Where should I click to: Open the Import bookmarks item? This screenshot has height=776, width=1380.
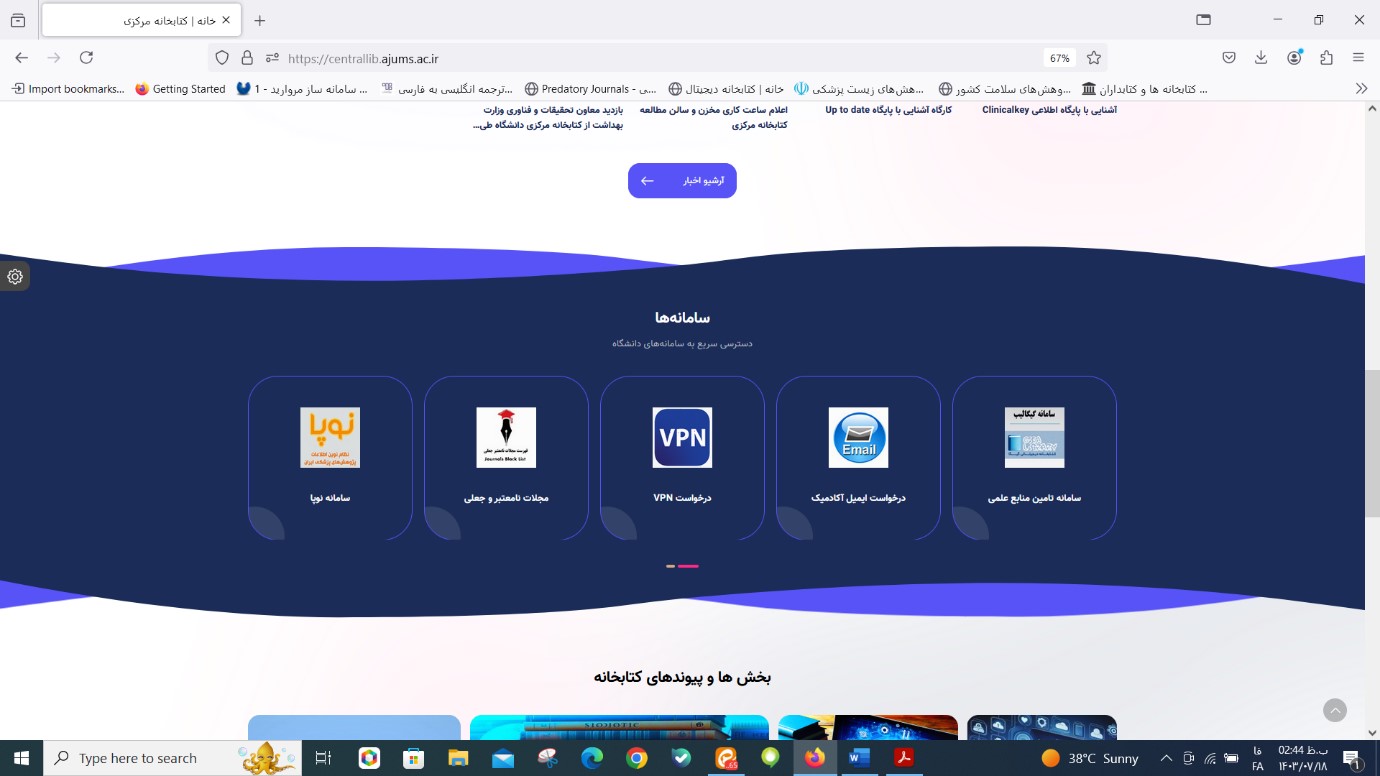pos(68,88)
